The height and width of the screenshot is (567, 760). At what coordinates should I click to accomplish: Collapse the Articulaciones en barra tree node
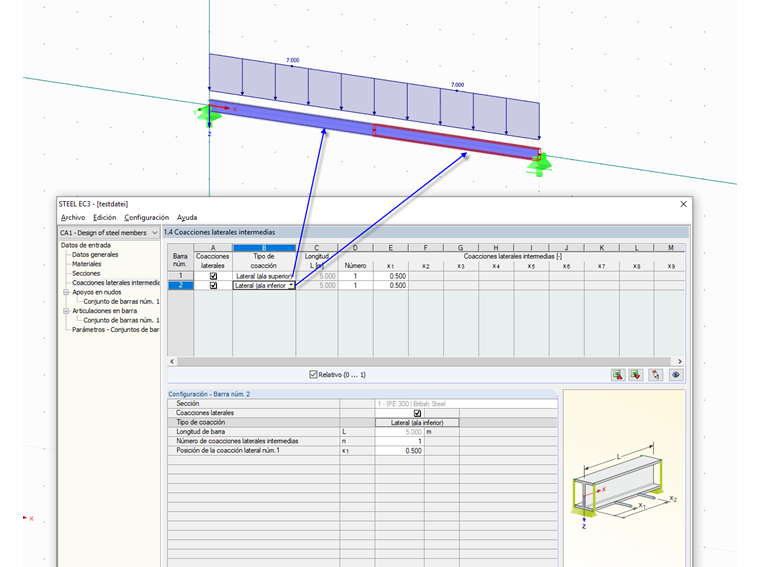pyautogui.click(x=66, y=311)
